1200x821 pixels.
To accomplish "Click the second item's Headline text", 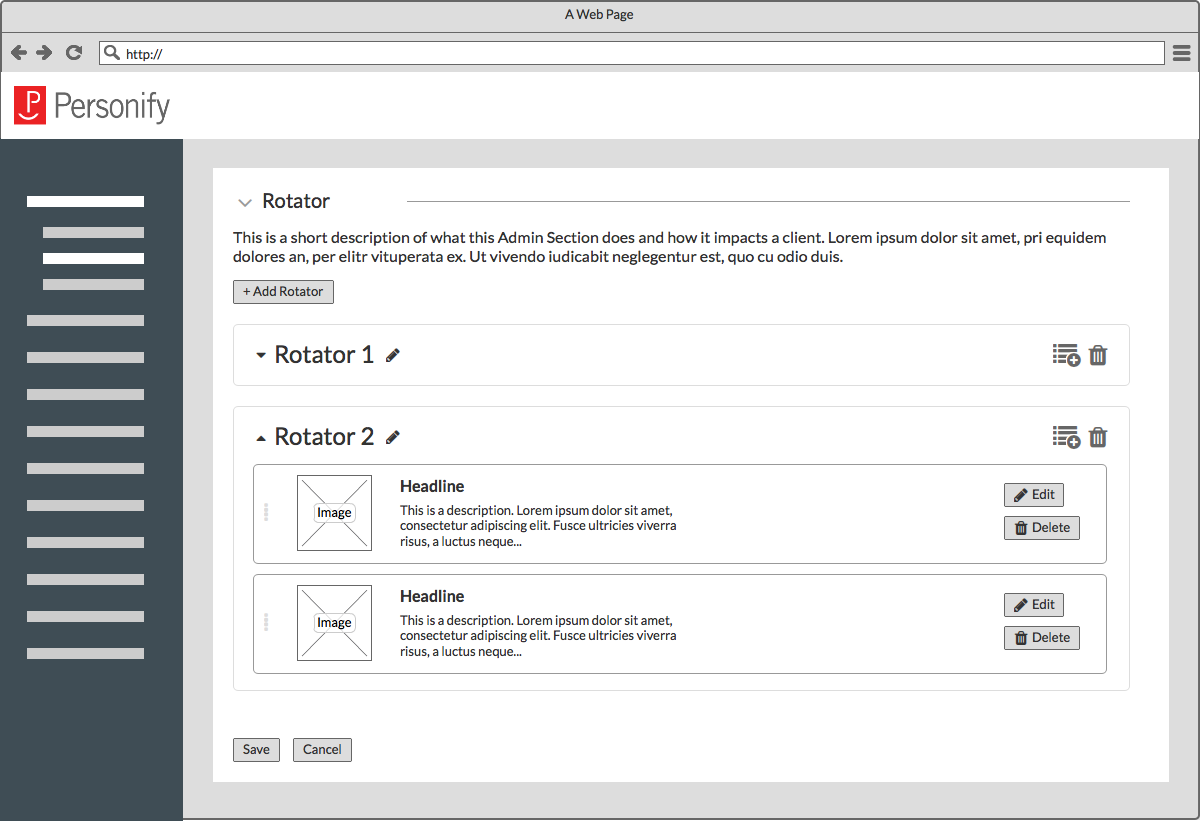I will [432, 597].
